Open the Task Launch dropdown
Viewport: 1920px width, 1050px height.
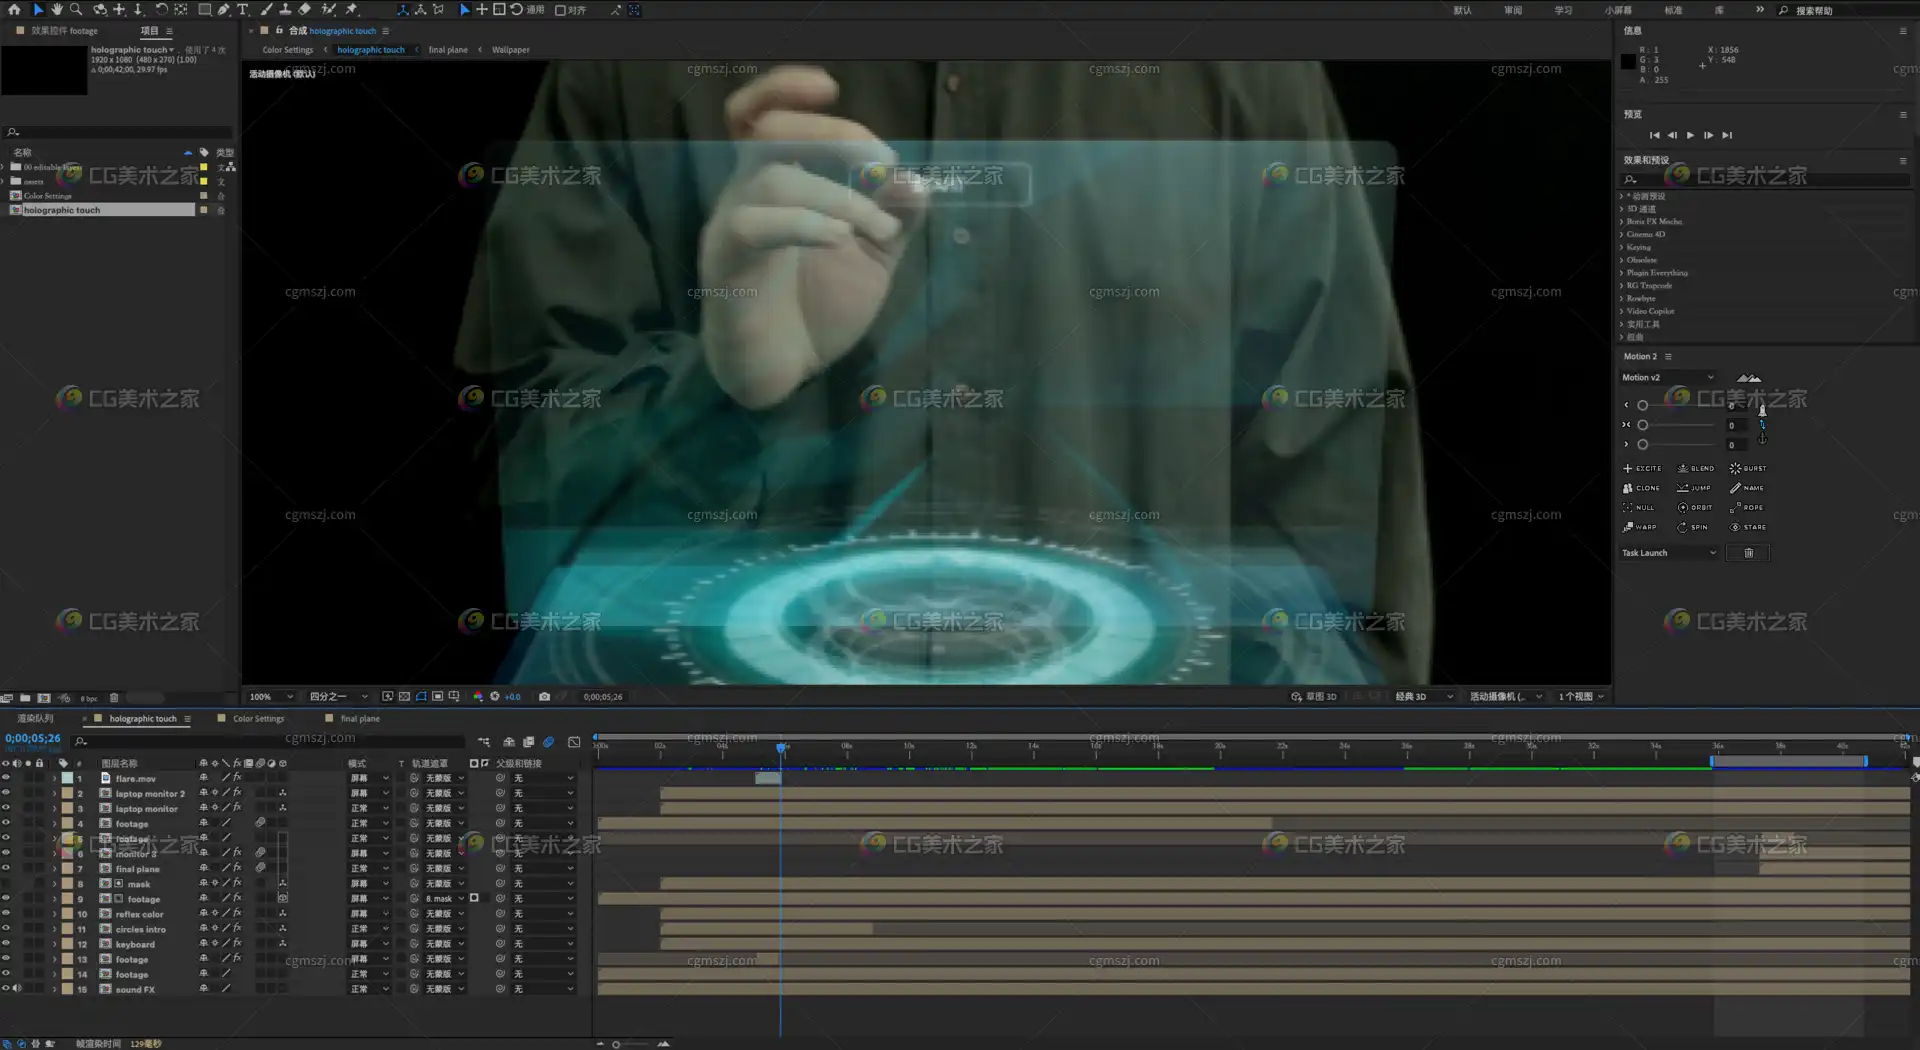(1669, 553)
